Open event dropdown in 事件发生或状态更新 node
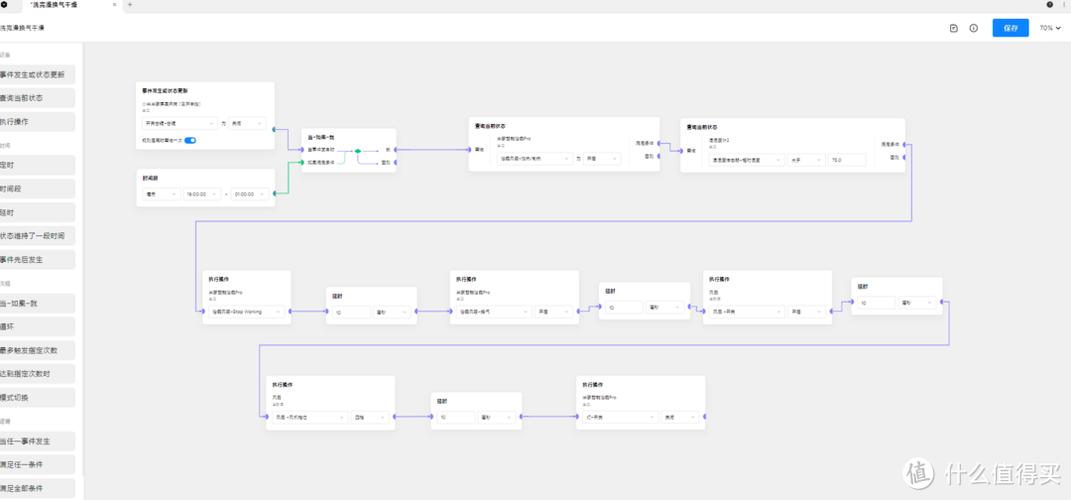1071x500 pixels. pos(179,124)
